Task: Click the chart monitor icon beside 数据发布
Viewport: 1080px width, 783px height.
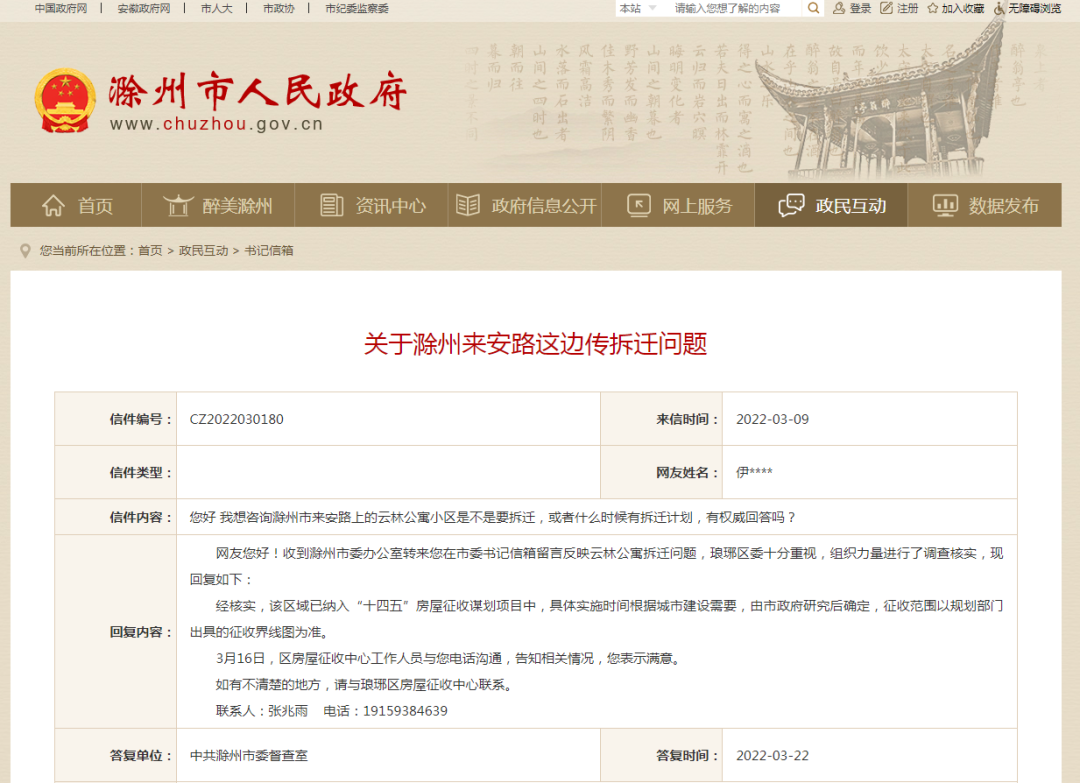Action: click(945, 205)
